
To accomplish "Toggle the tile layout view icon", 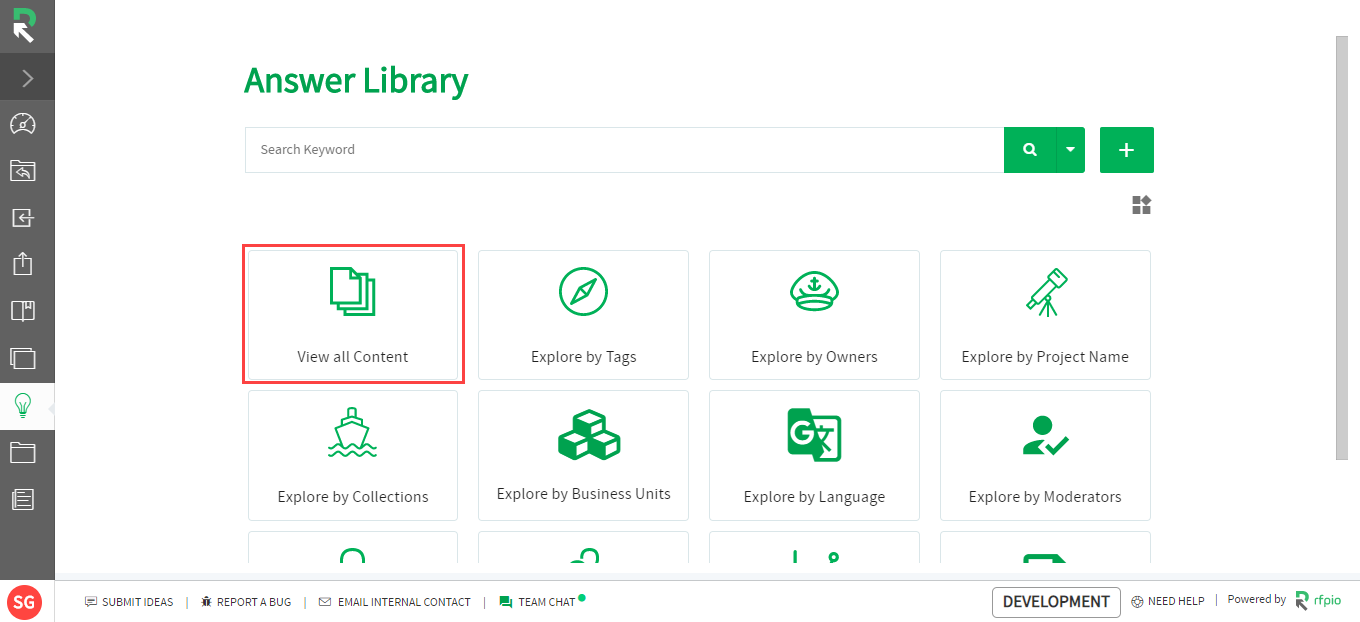I will (x=1141, y=205).
